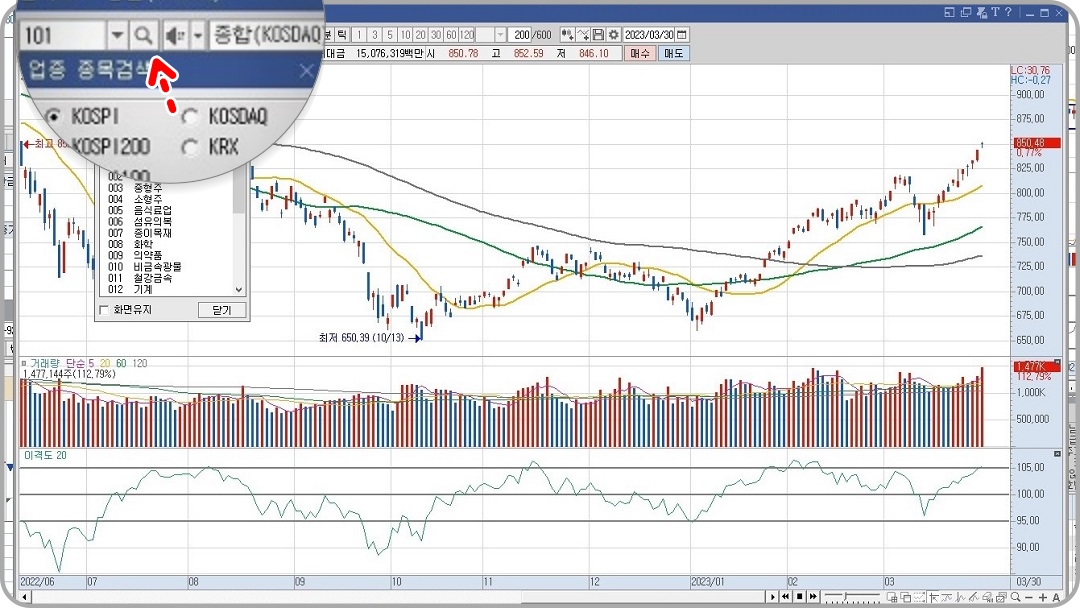Select the KOSPI radio button

53,116
